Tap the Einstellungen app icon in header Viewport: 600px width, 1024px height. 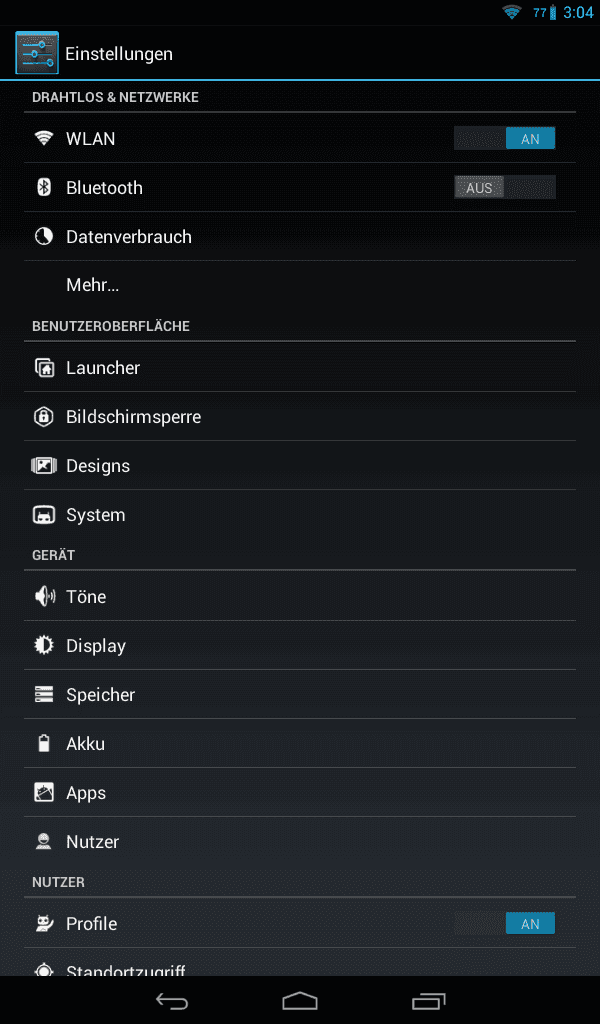[37, 53]
